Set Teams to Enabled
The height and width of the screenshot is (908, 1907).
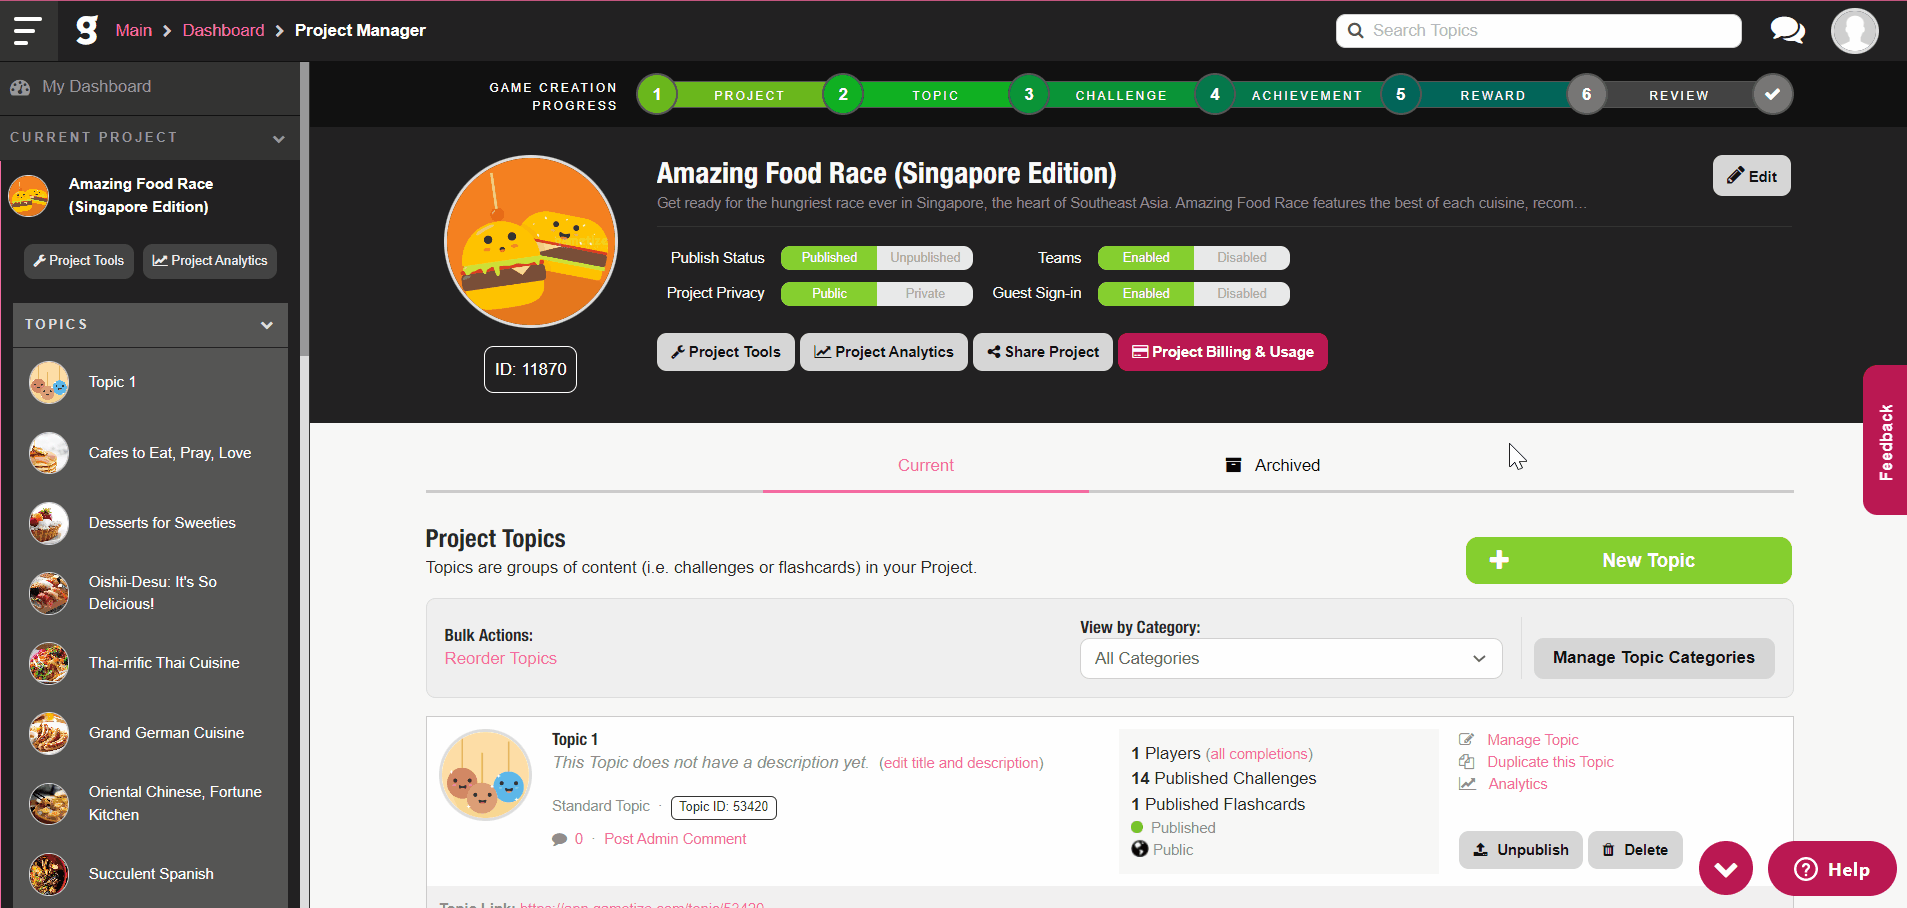coord(1146,258)
